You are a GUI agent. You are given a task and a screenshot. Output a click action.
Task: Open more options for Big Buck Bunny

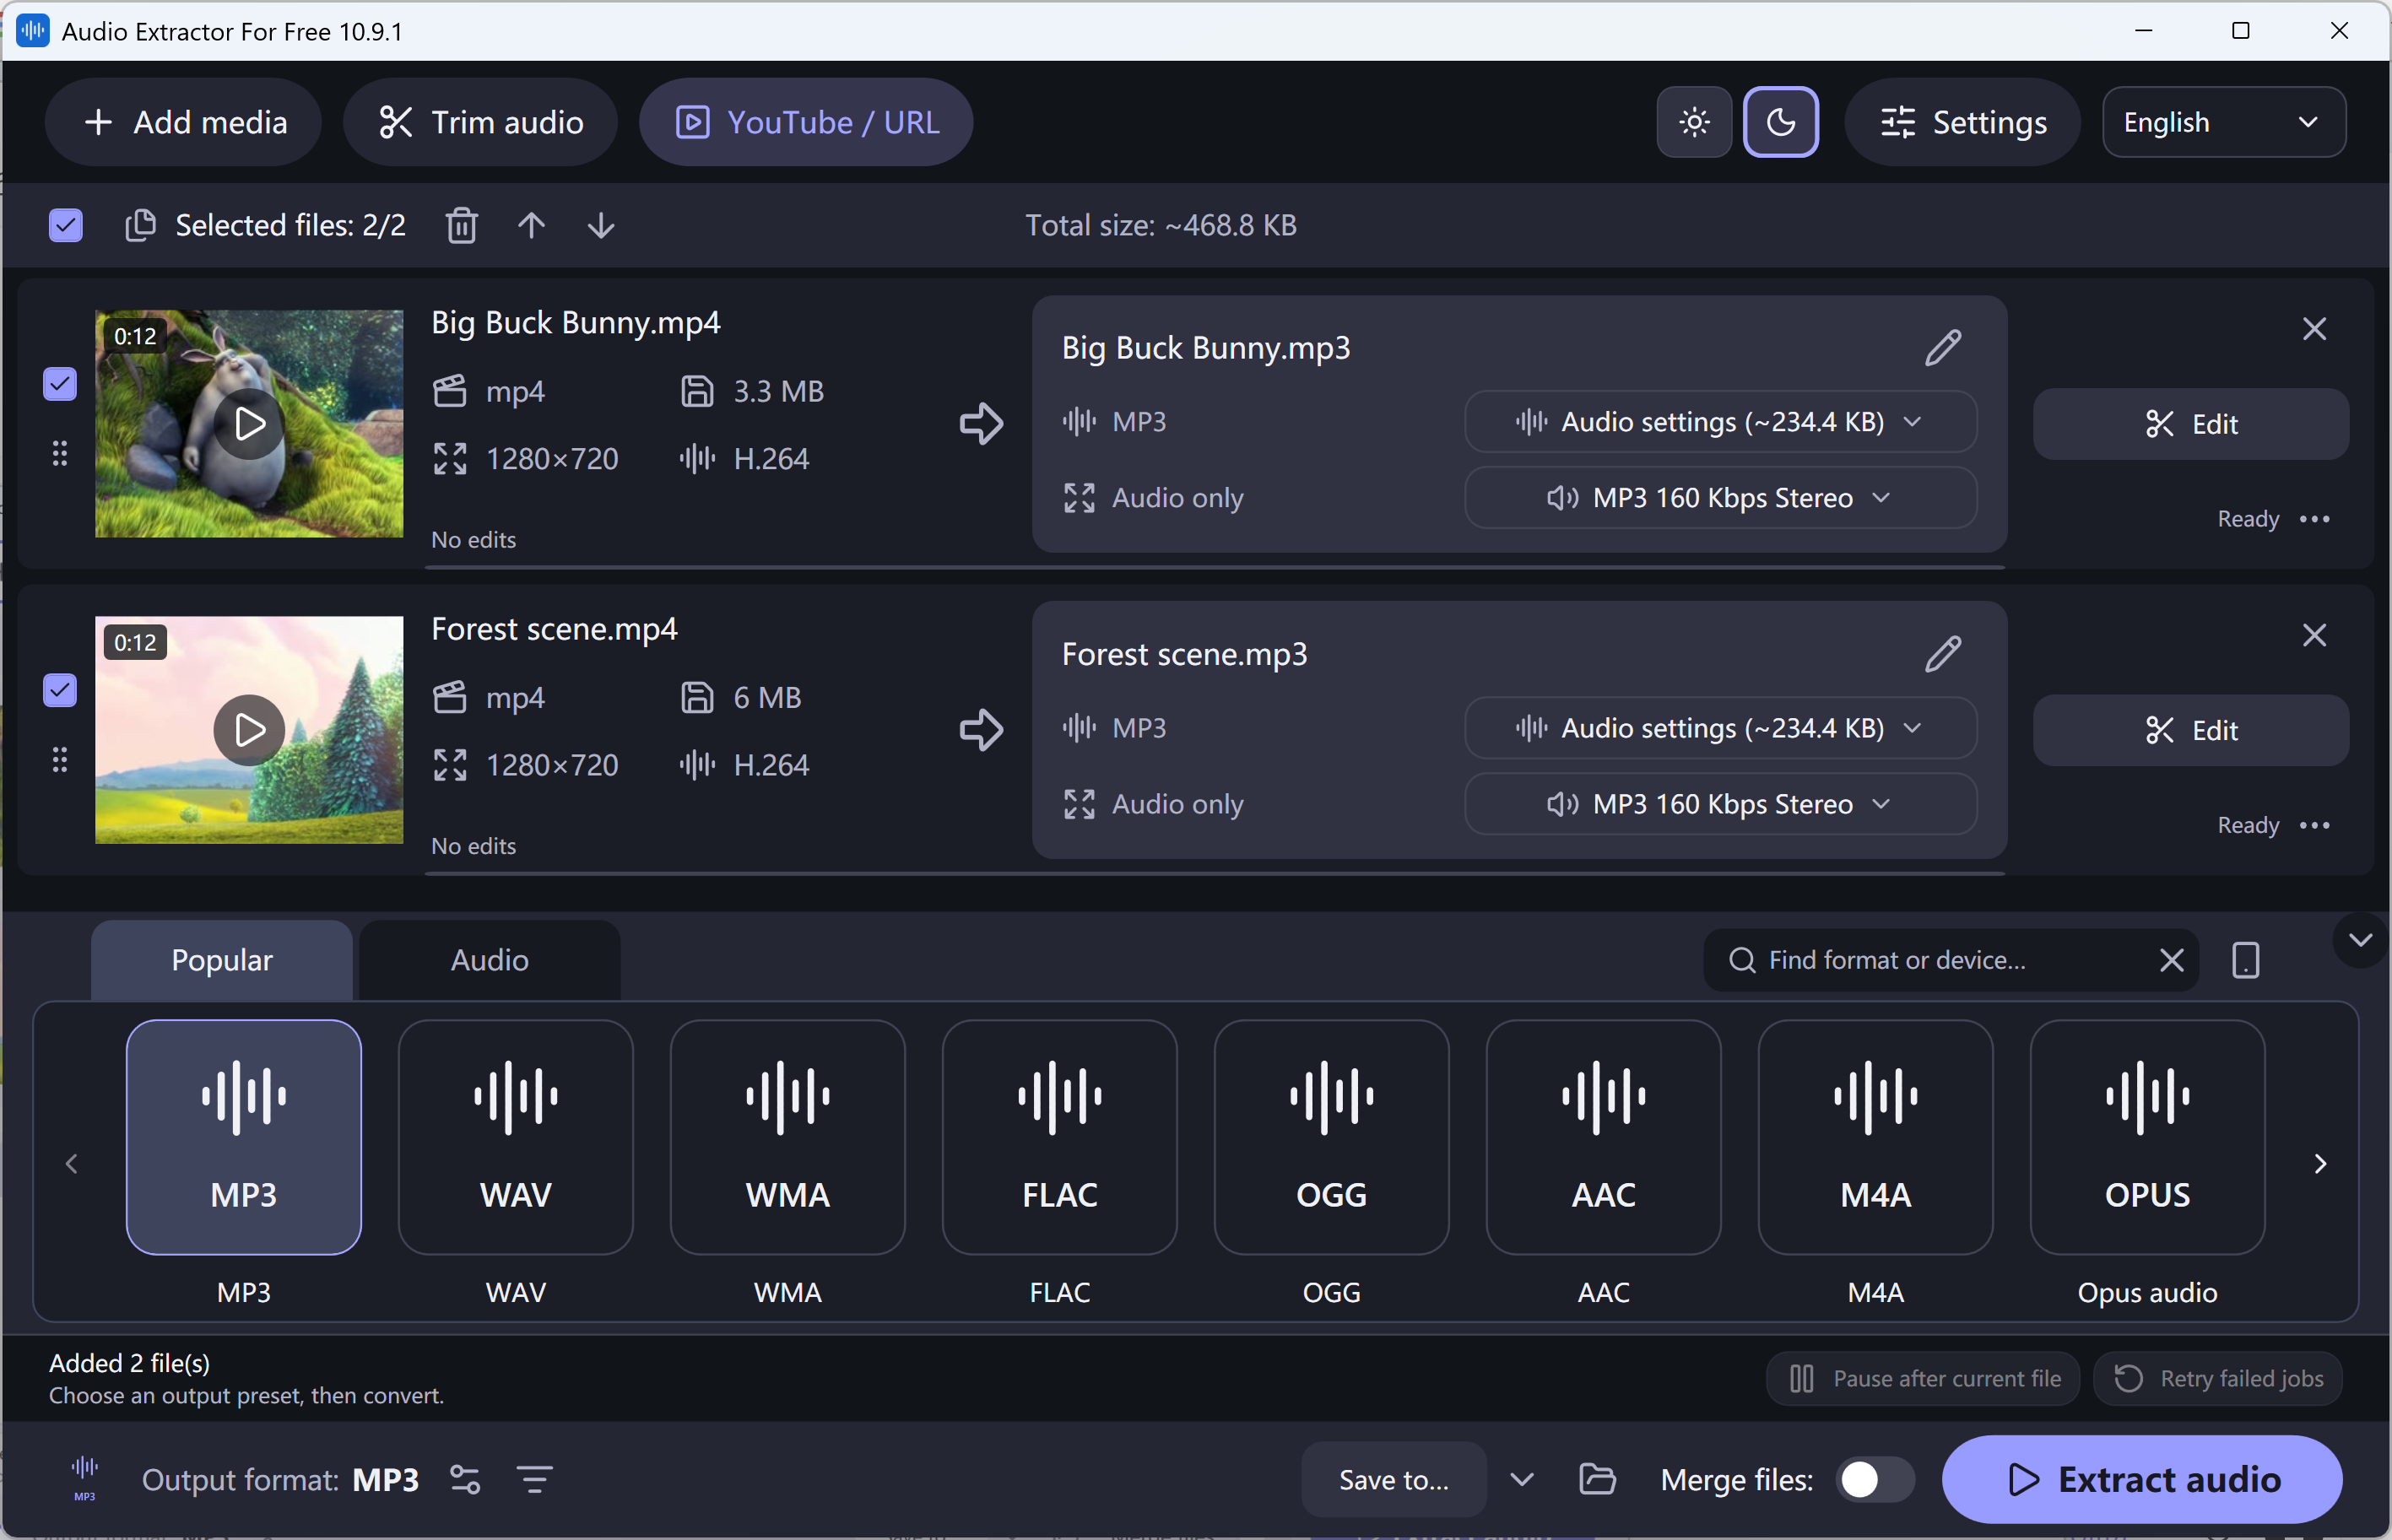point(2314,519)
